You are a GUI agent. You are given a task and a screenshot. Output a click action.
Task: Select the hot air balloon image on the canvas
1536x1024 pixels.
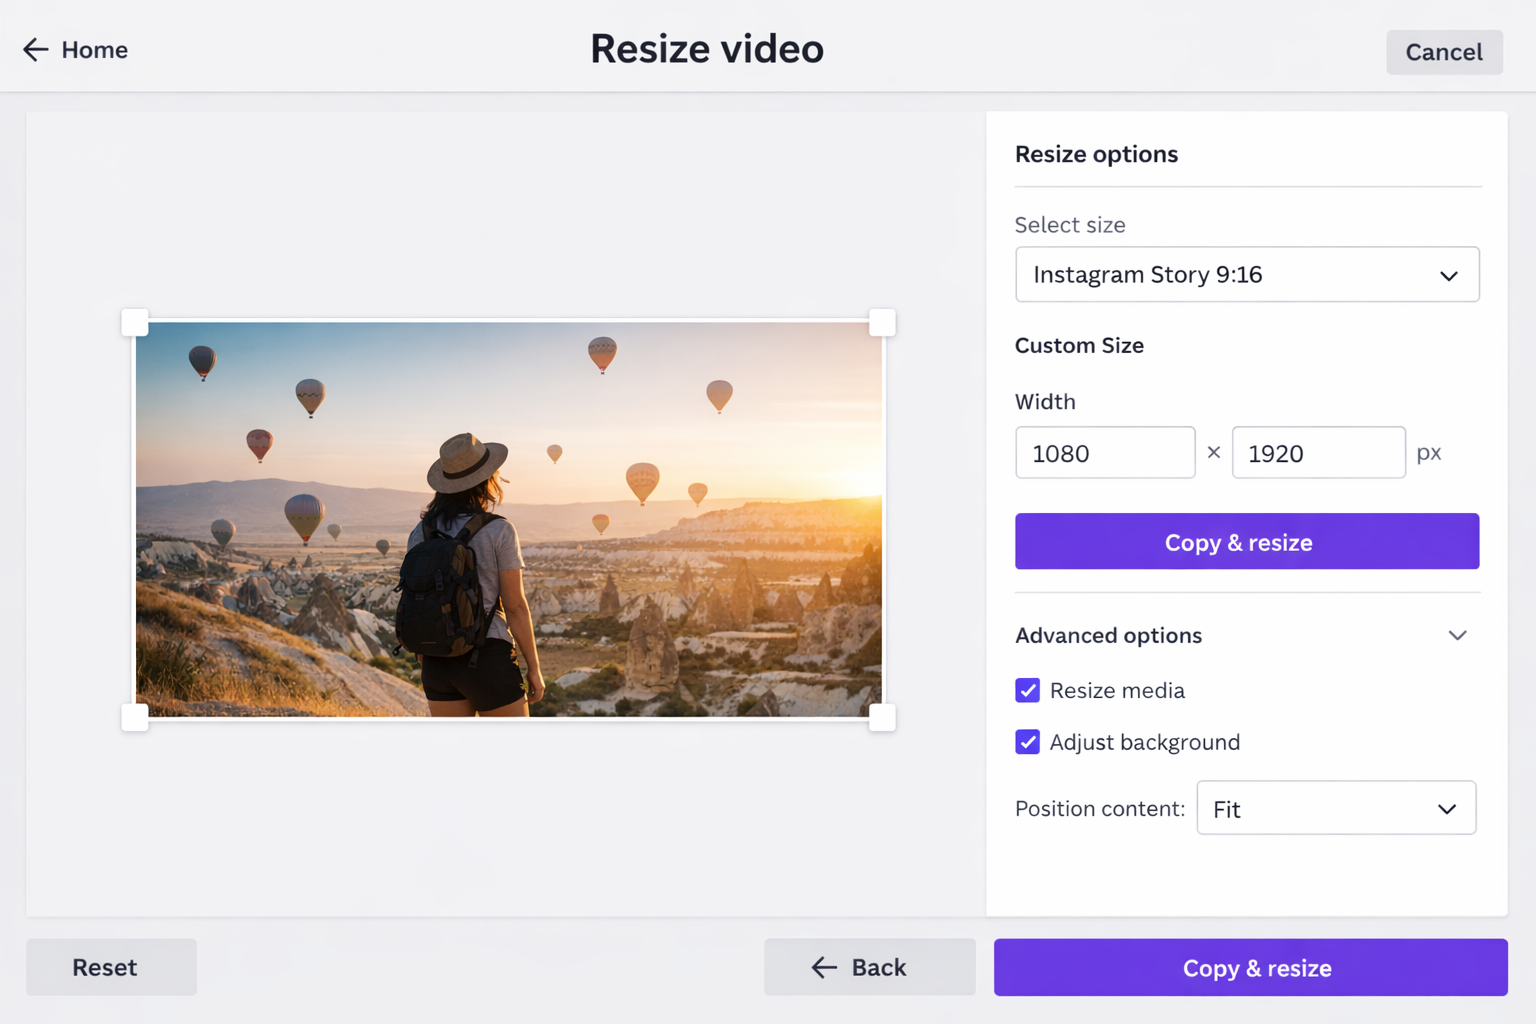pos(508,519)
